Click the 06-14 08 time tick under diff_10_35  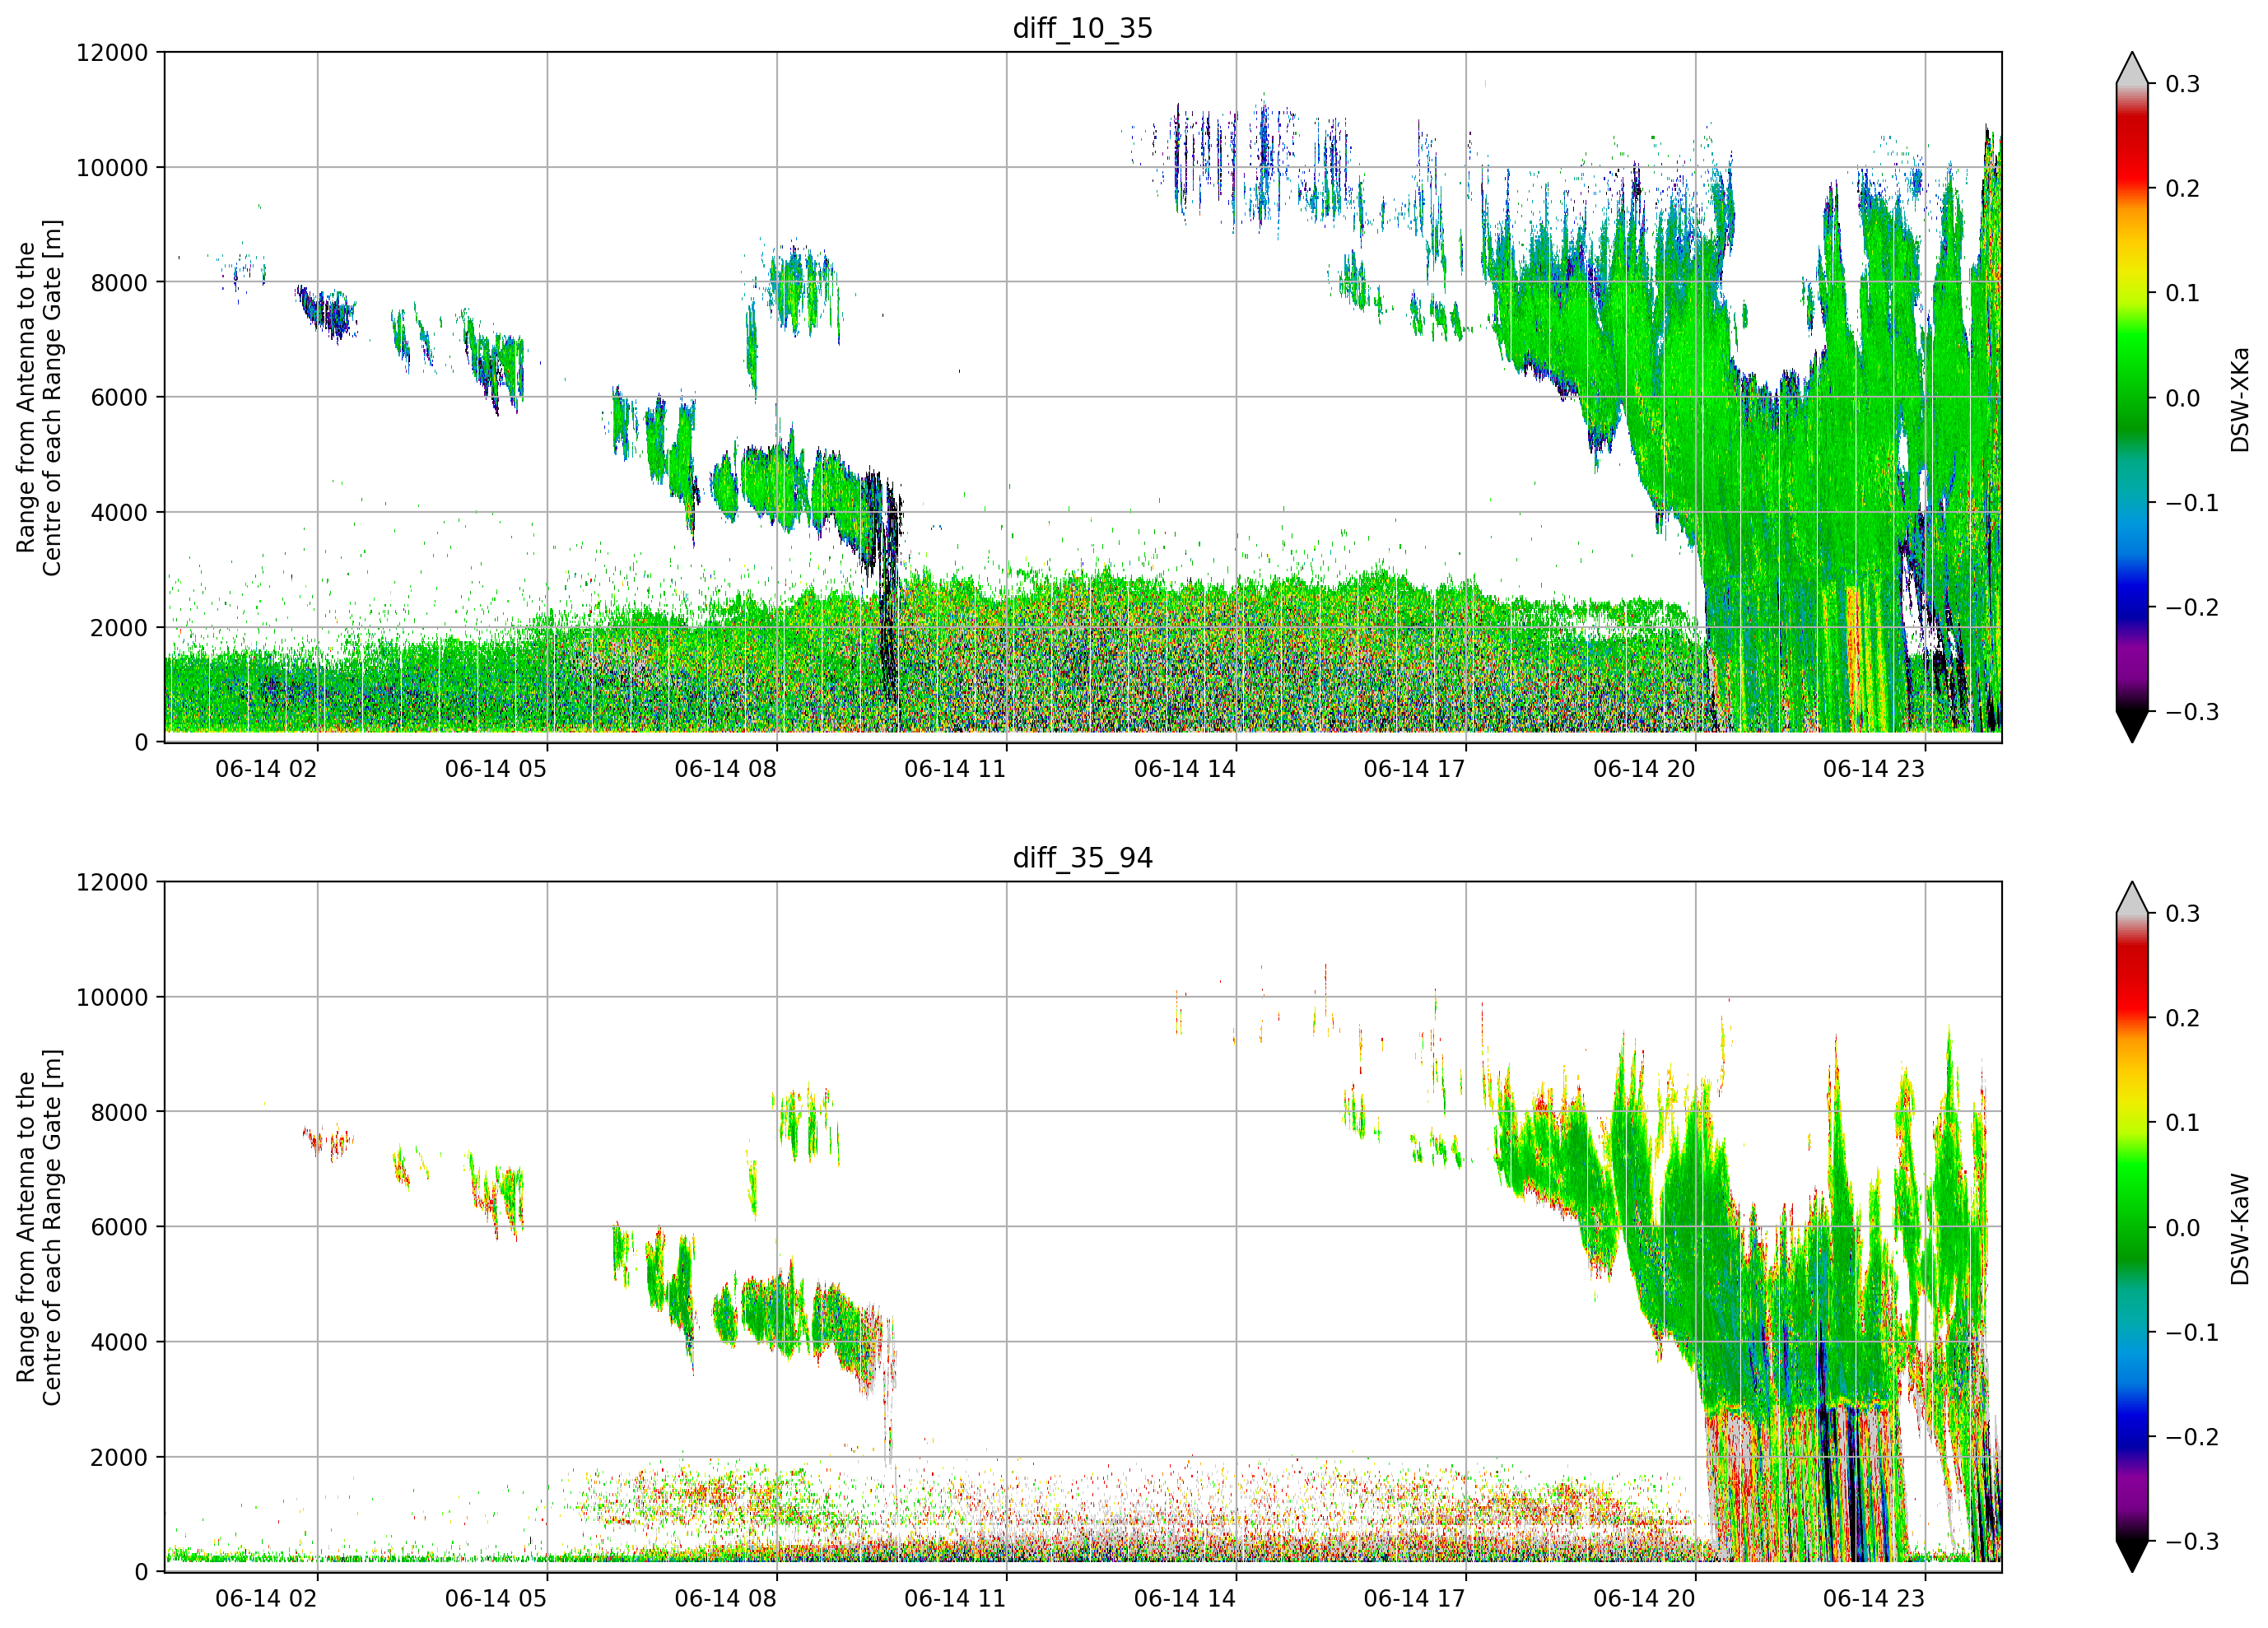[725, 769]
